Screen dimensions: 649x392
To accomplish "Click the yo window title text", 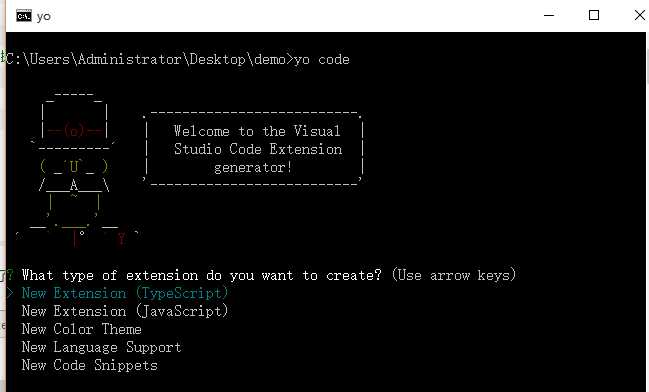I will click(x=43, y=17).
